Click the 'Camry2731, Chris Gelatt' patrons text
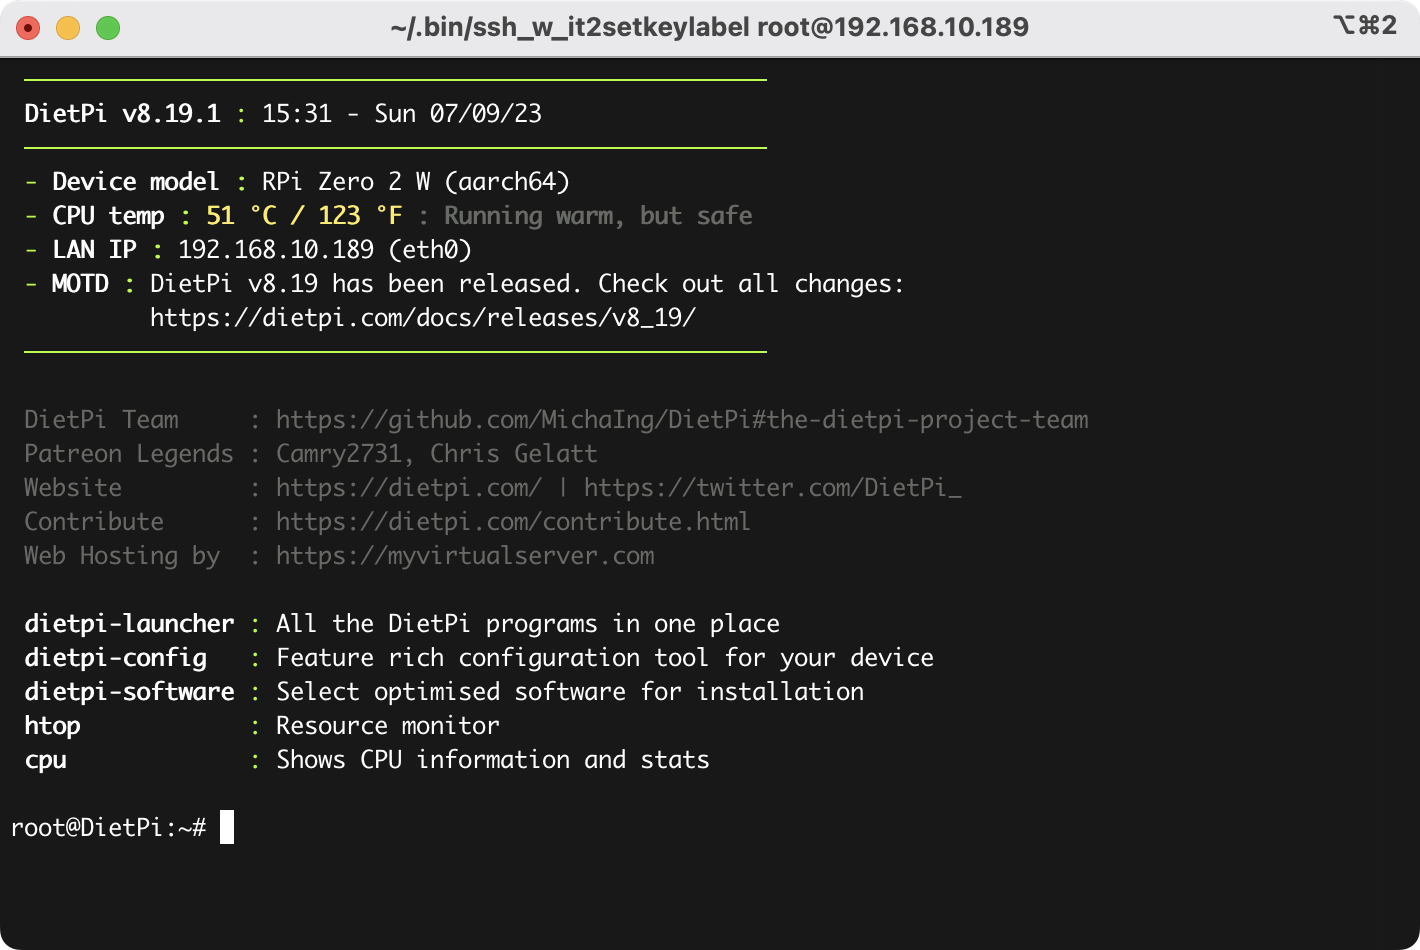This screenshot has height=950, width=1420. click(x=437, y=454)
